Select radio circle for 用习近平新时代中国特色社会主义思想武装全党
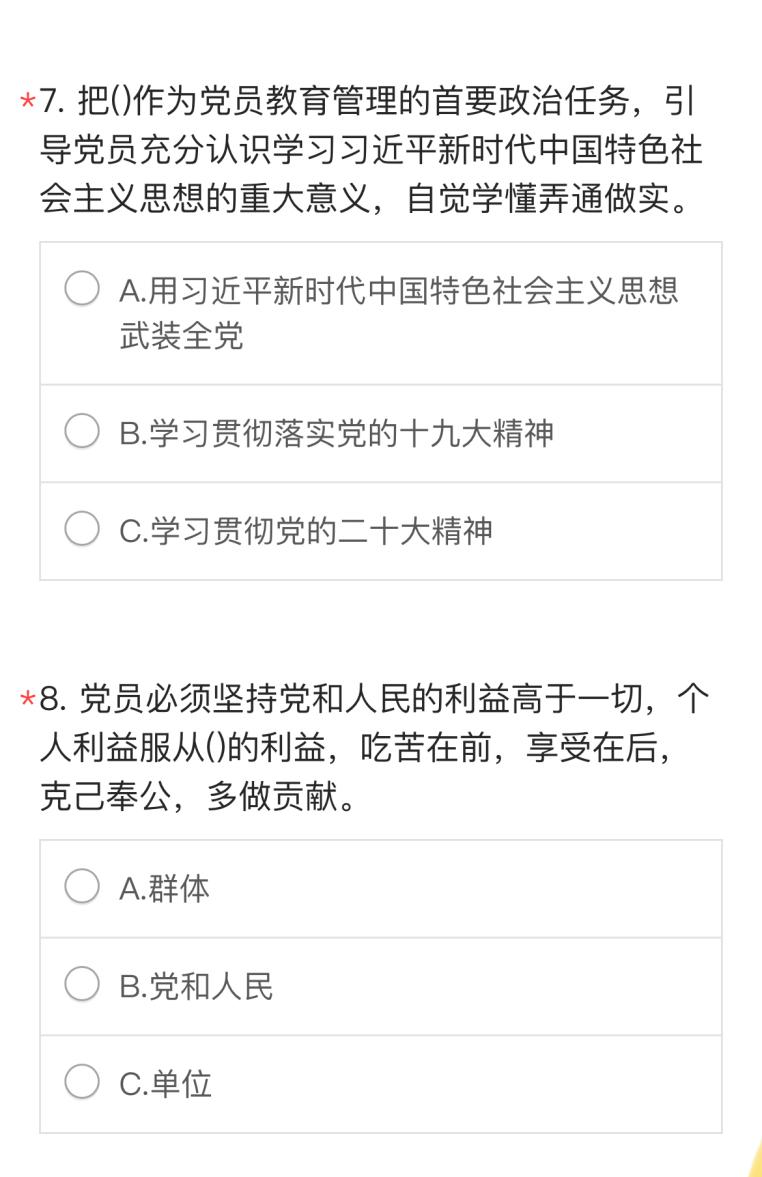The width and height of the screenshot is (762, 1177). 82,288
